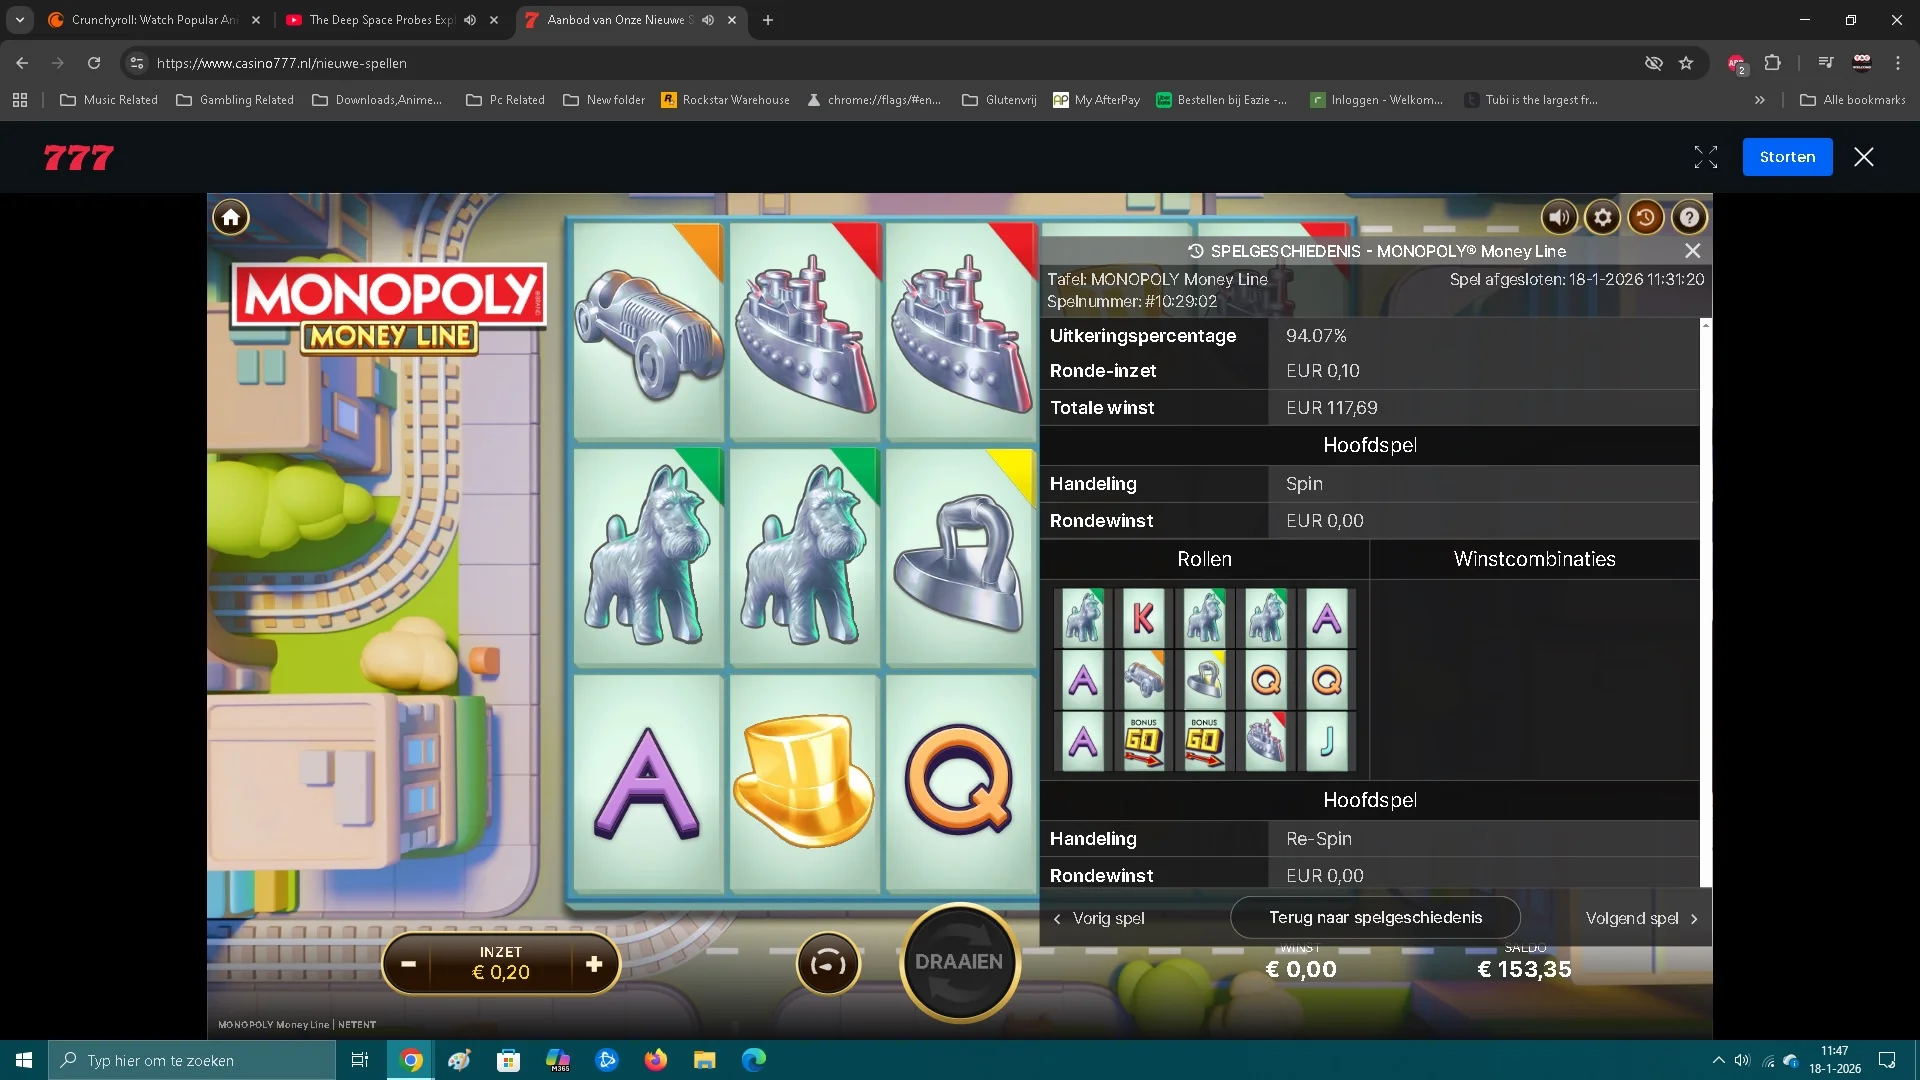Click the tracking protection eye icon
Viewport: 1920px width, 1080px height.
click(1654, 63)
